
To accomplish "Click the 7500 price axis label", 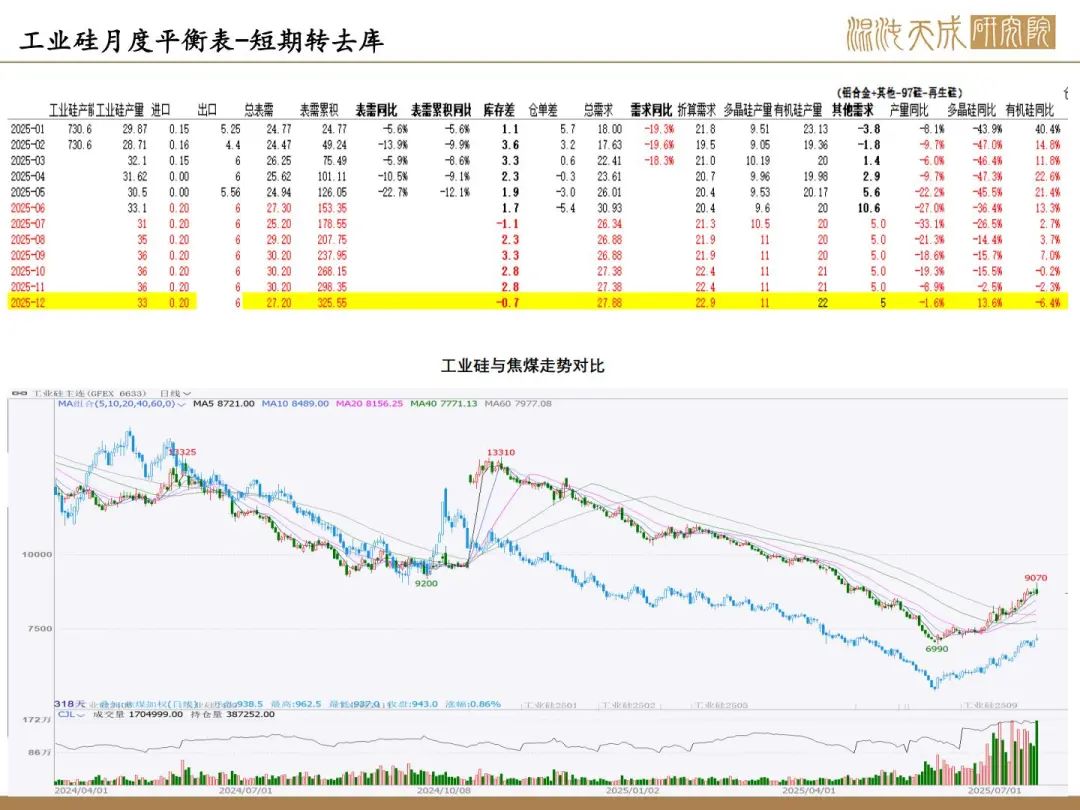I will [x=40, y=628].
